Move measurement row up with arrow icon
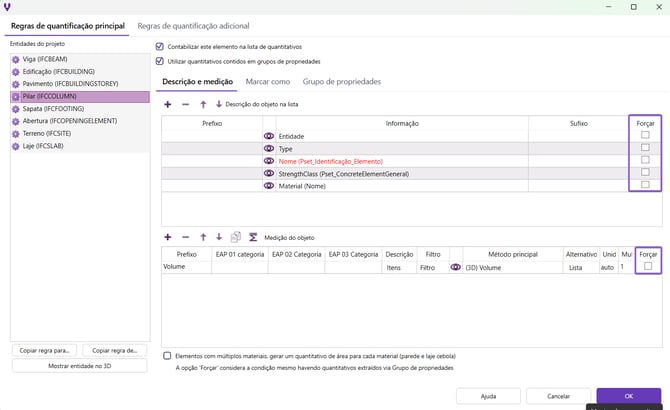Screen dimensions: 670x410 tap(203, 237)
